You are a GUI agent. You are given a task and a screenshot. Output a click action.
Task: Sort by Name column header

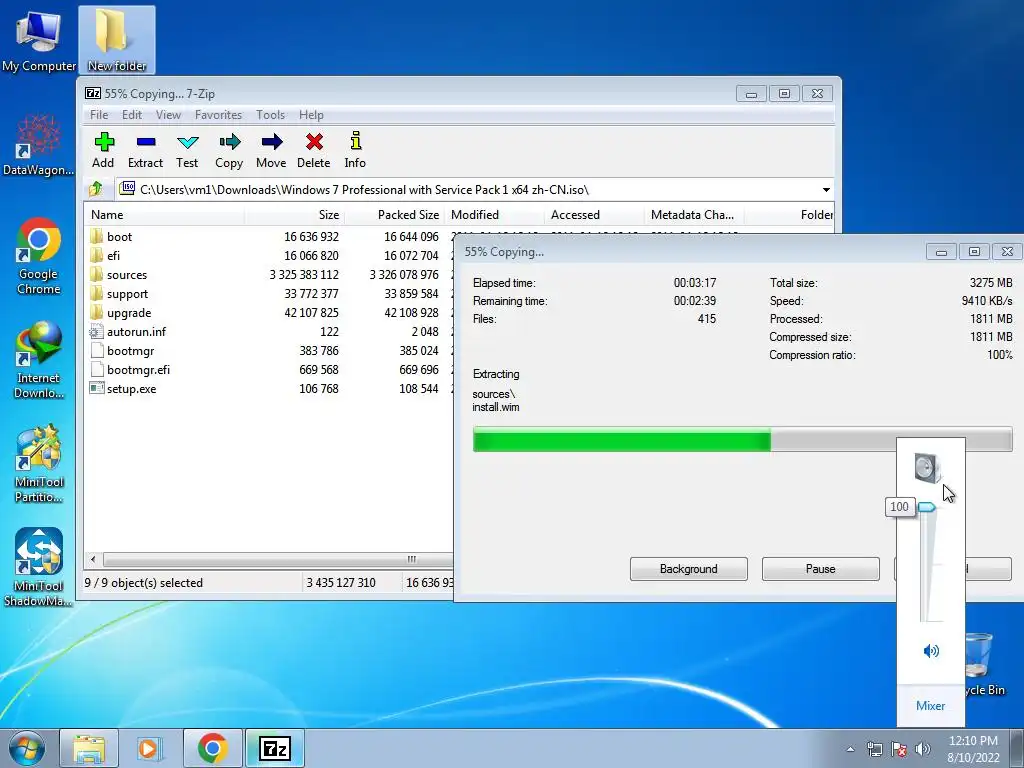tap(165, 215)
